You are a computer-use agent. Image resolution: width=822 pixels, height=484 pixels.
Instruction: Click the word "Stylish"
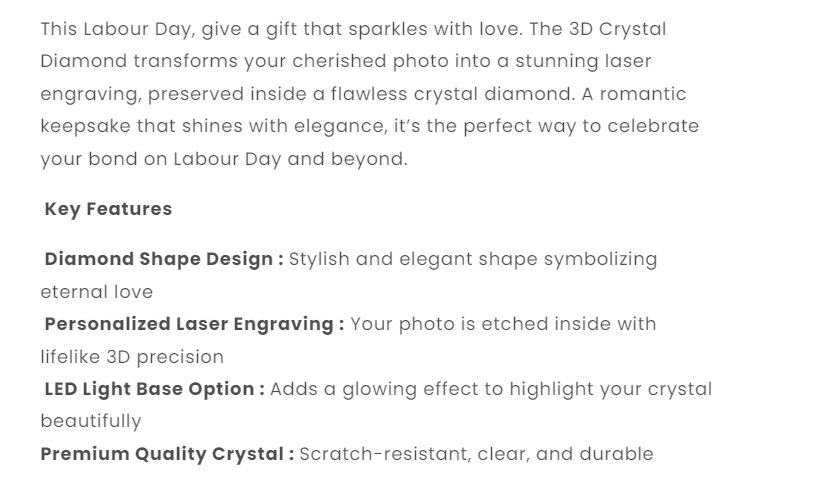(320, 259)
